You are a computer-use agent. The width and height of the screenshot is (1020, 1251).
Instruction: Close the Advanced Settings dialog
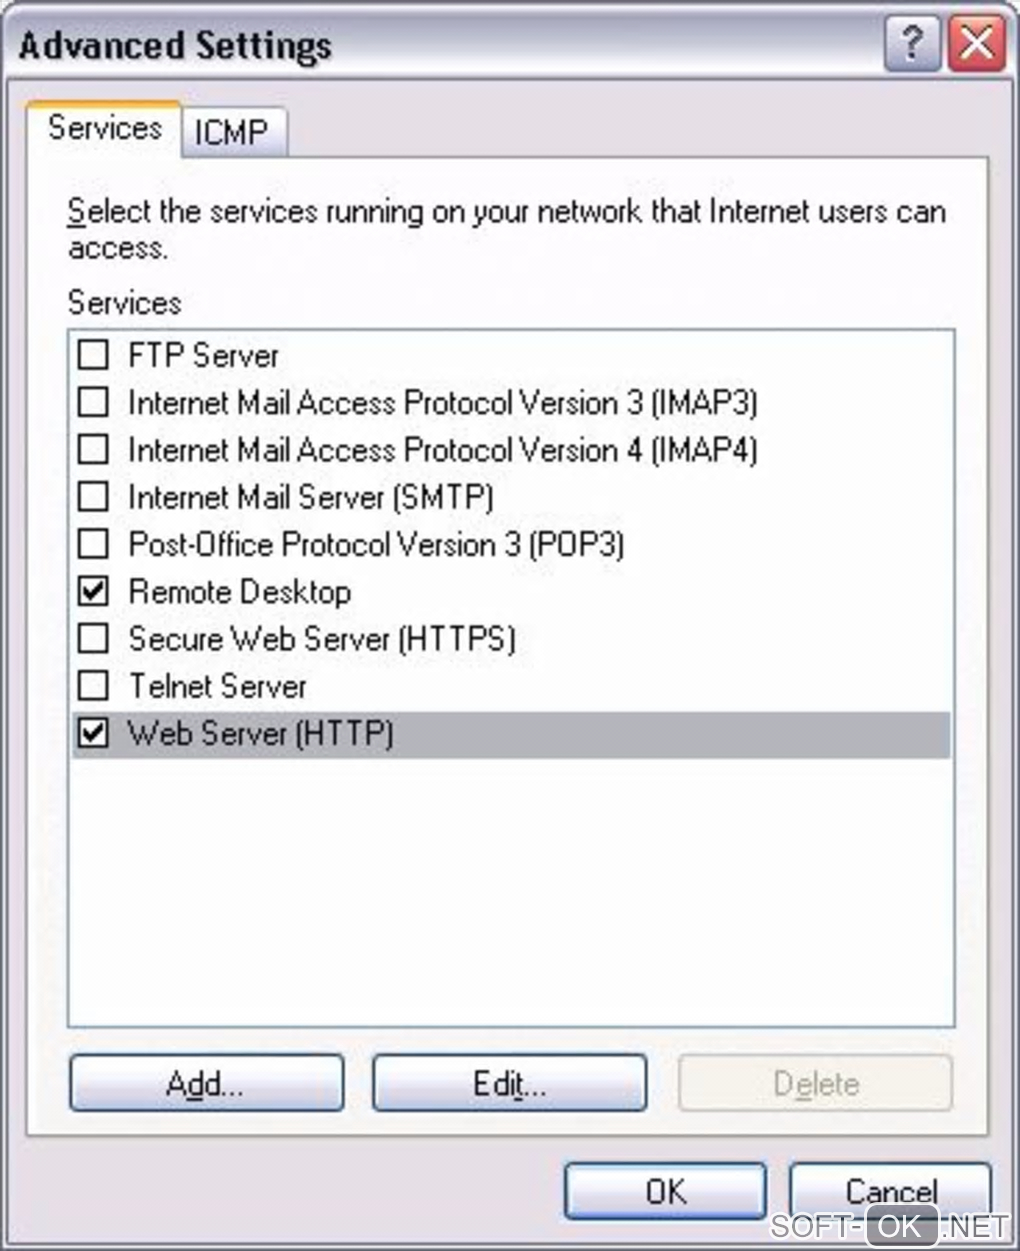[x=976, y=46]
